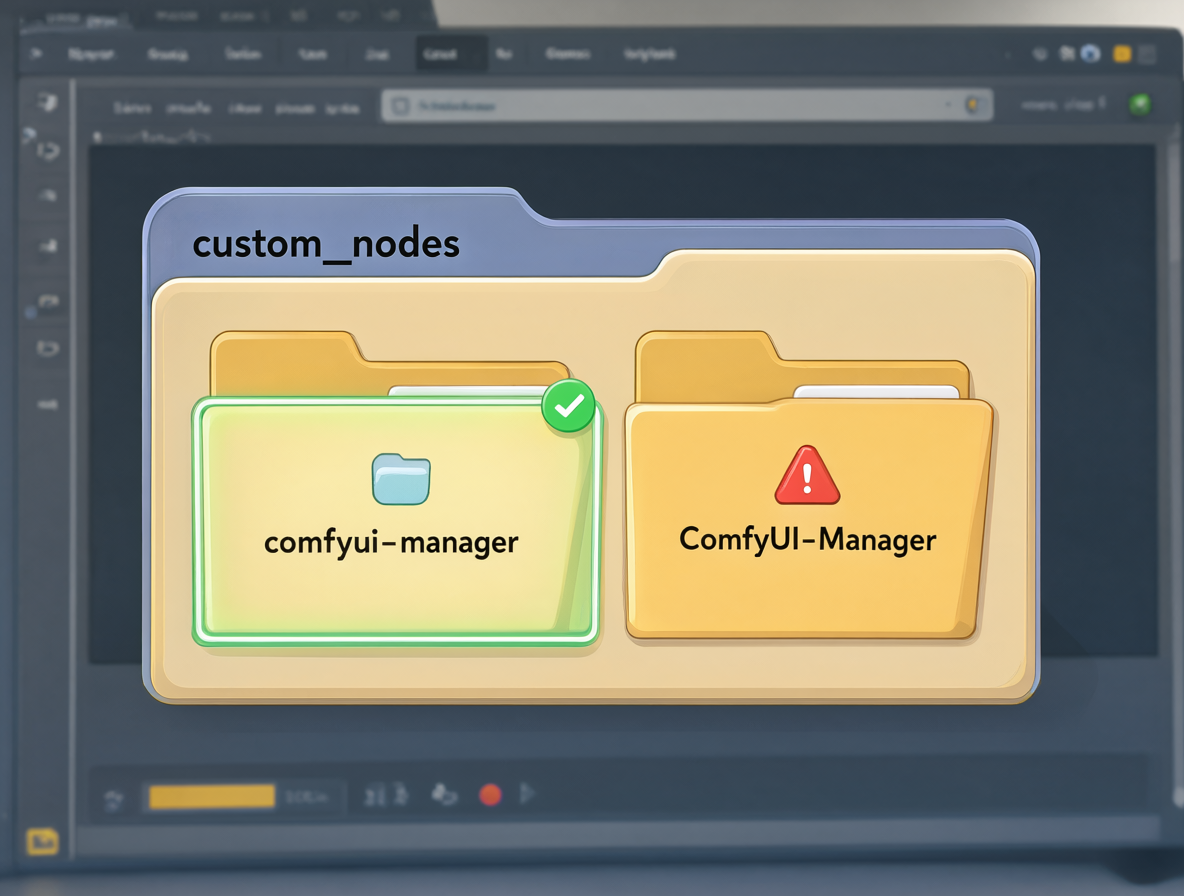
Task: Click the green checkmark badge
Action: point(569,406)
